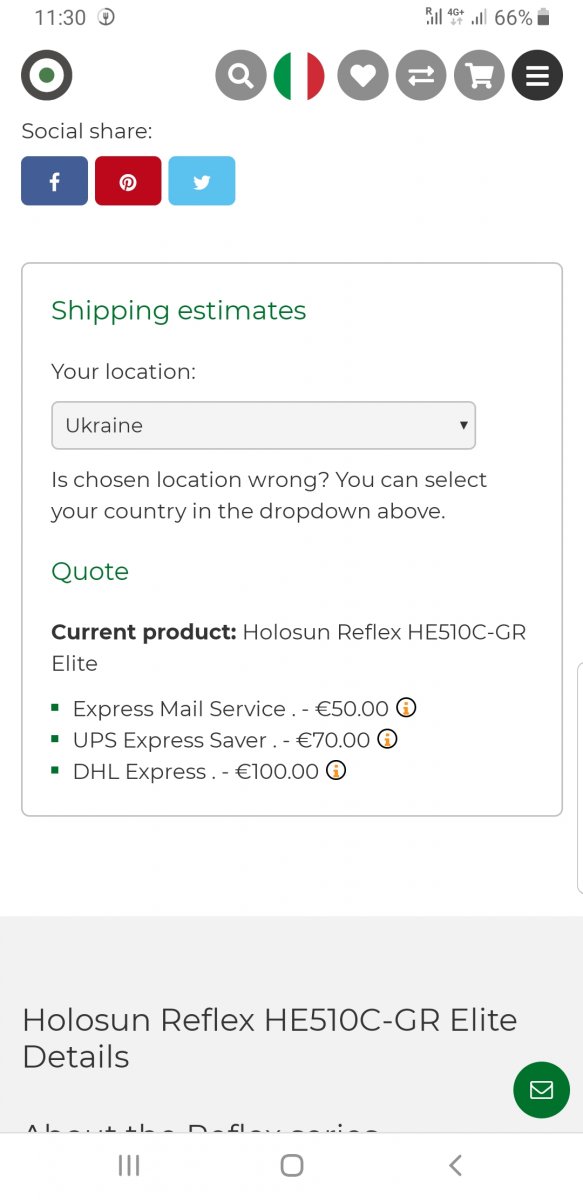Tap Android recent apps button

point(129,1165)
